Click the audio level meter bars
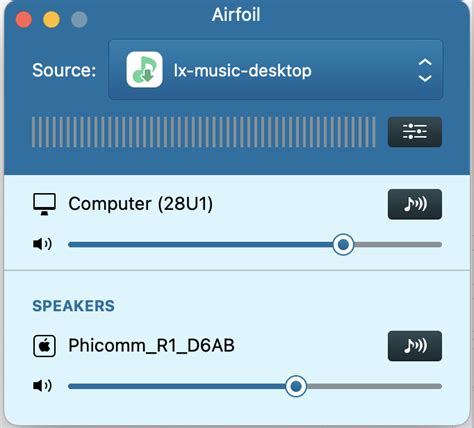The width and height of the screenshot is (474, 428). point(204,132)
